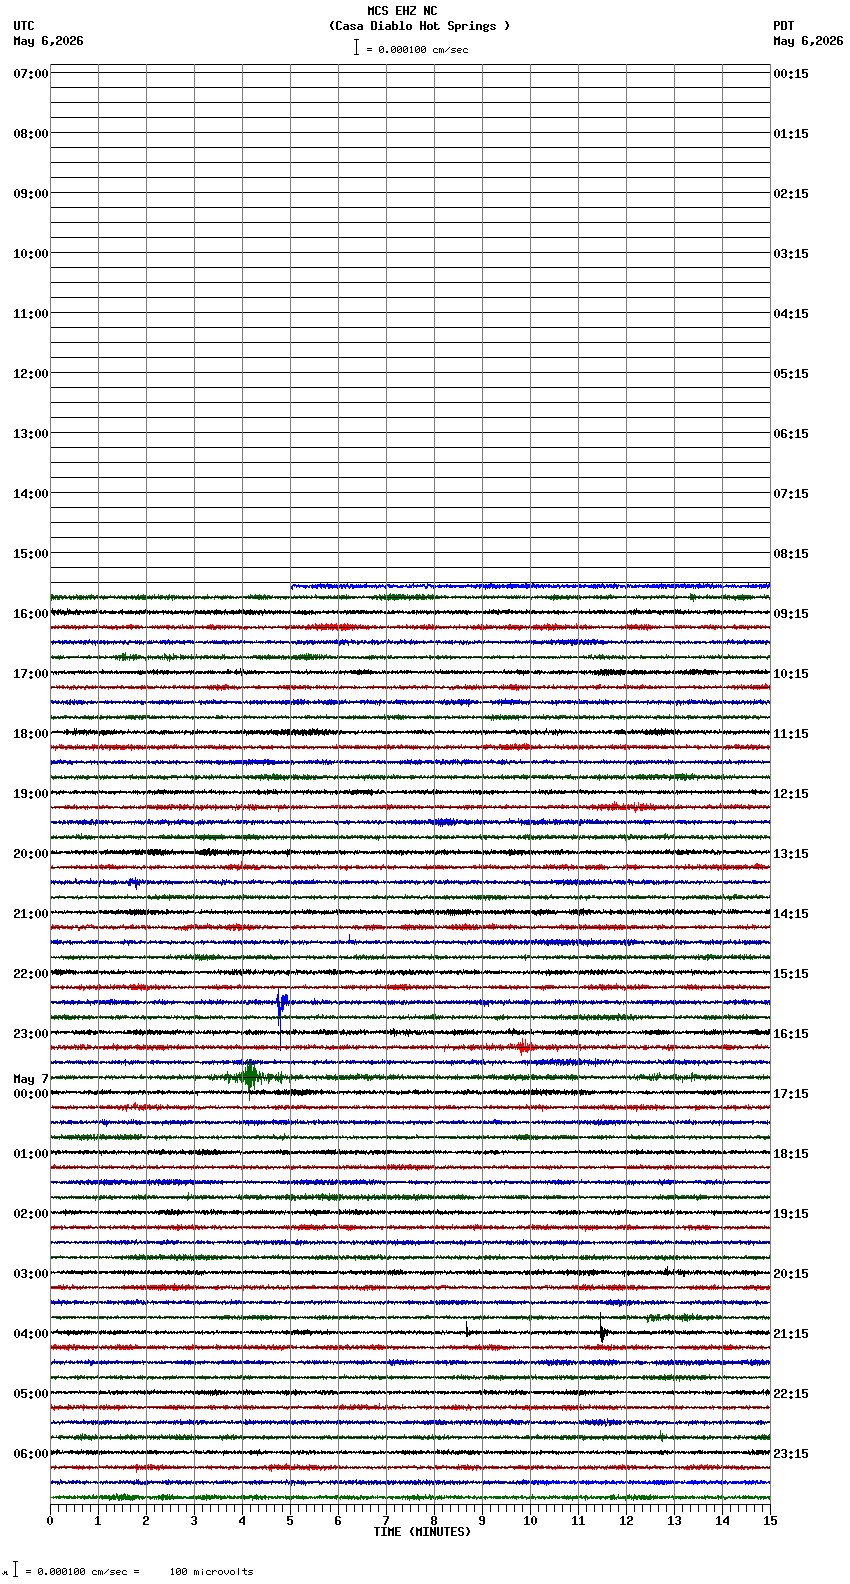
Task: Click the '22:00' UTC time label
Action: (x=30, y=974)
